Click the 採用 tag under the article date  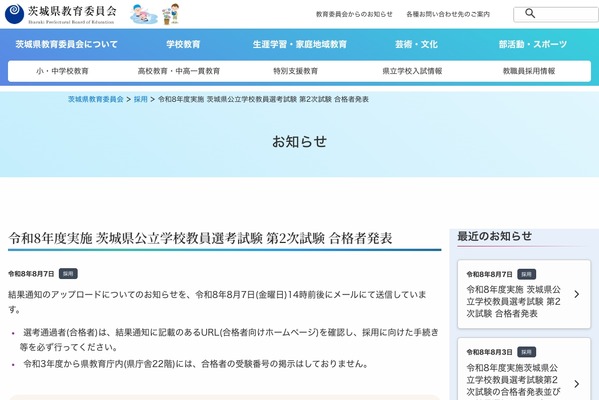tap(68, 274)
